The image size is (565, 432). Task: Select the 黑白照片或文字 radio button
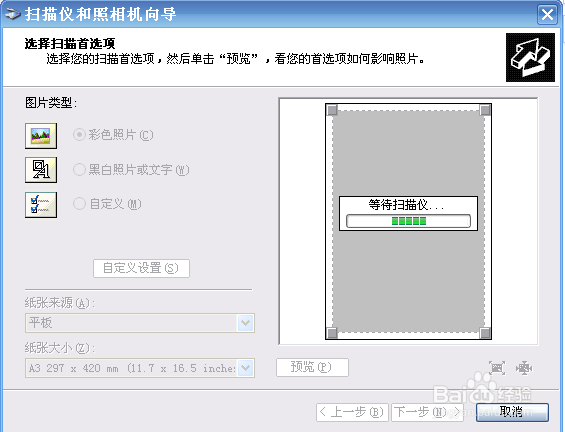[79, 170]
